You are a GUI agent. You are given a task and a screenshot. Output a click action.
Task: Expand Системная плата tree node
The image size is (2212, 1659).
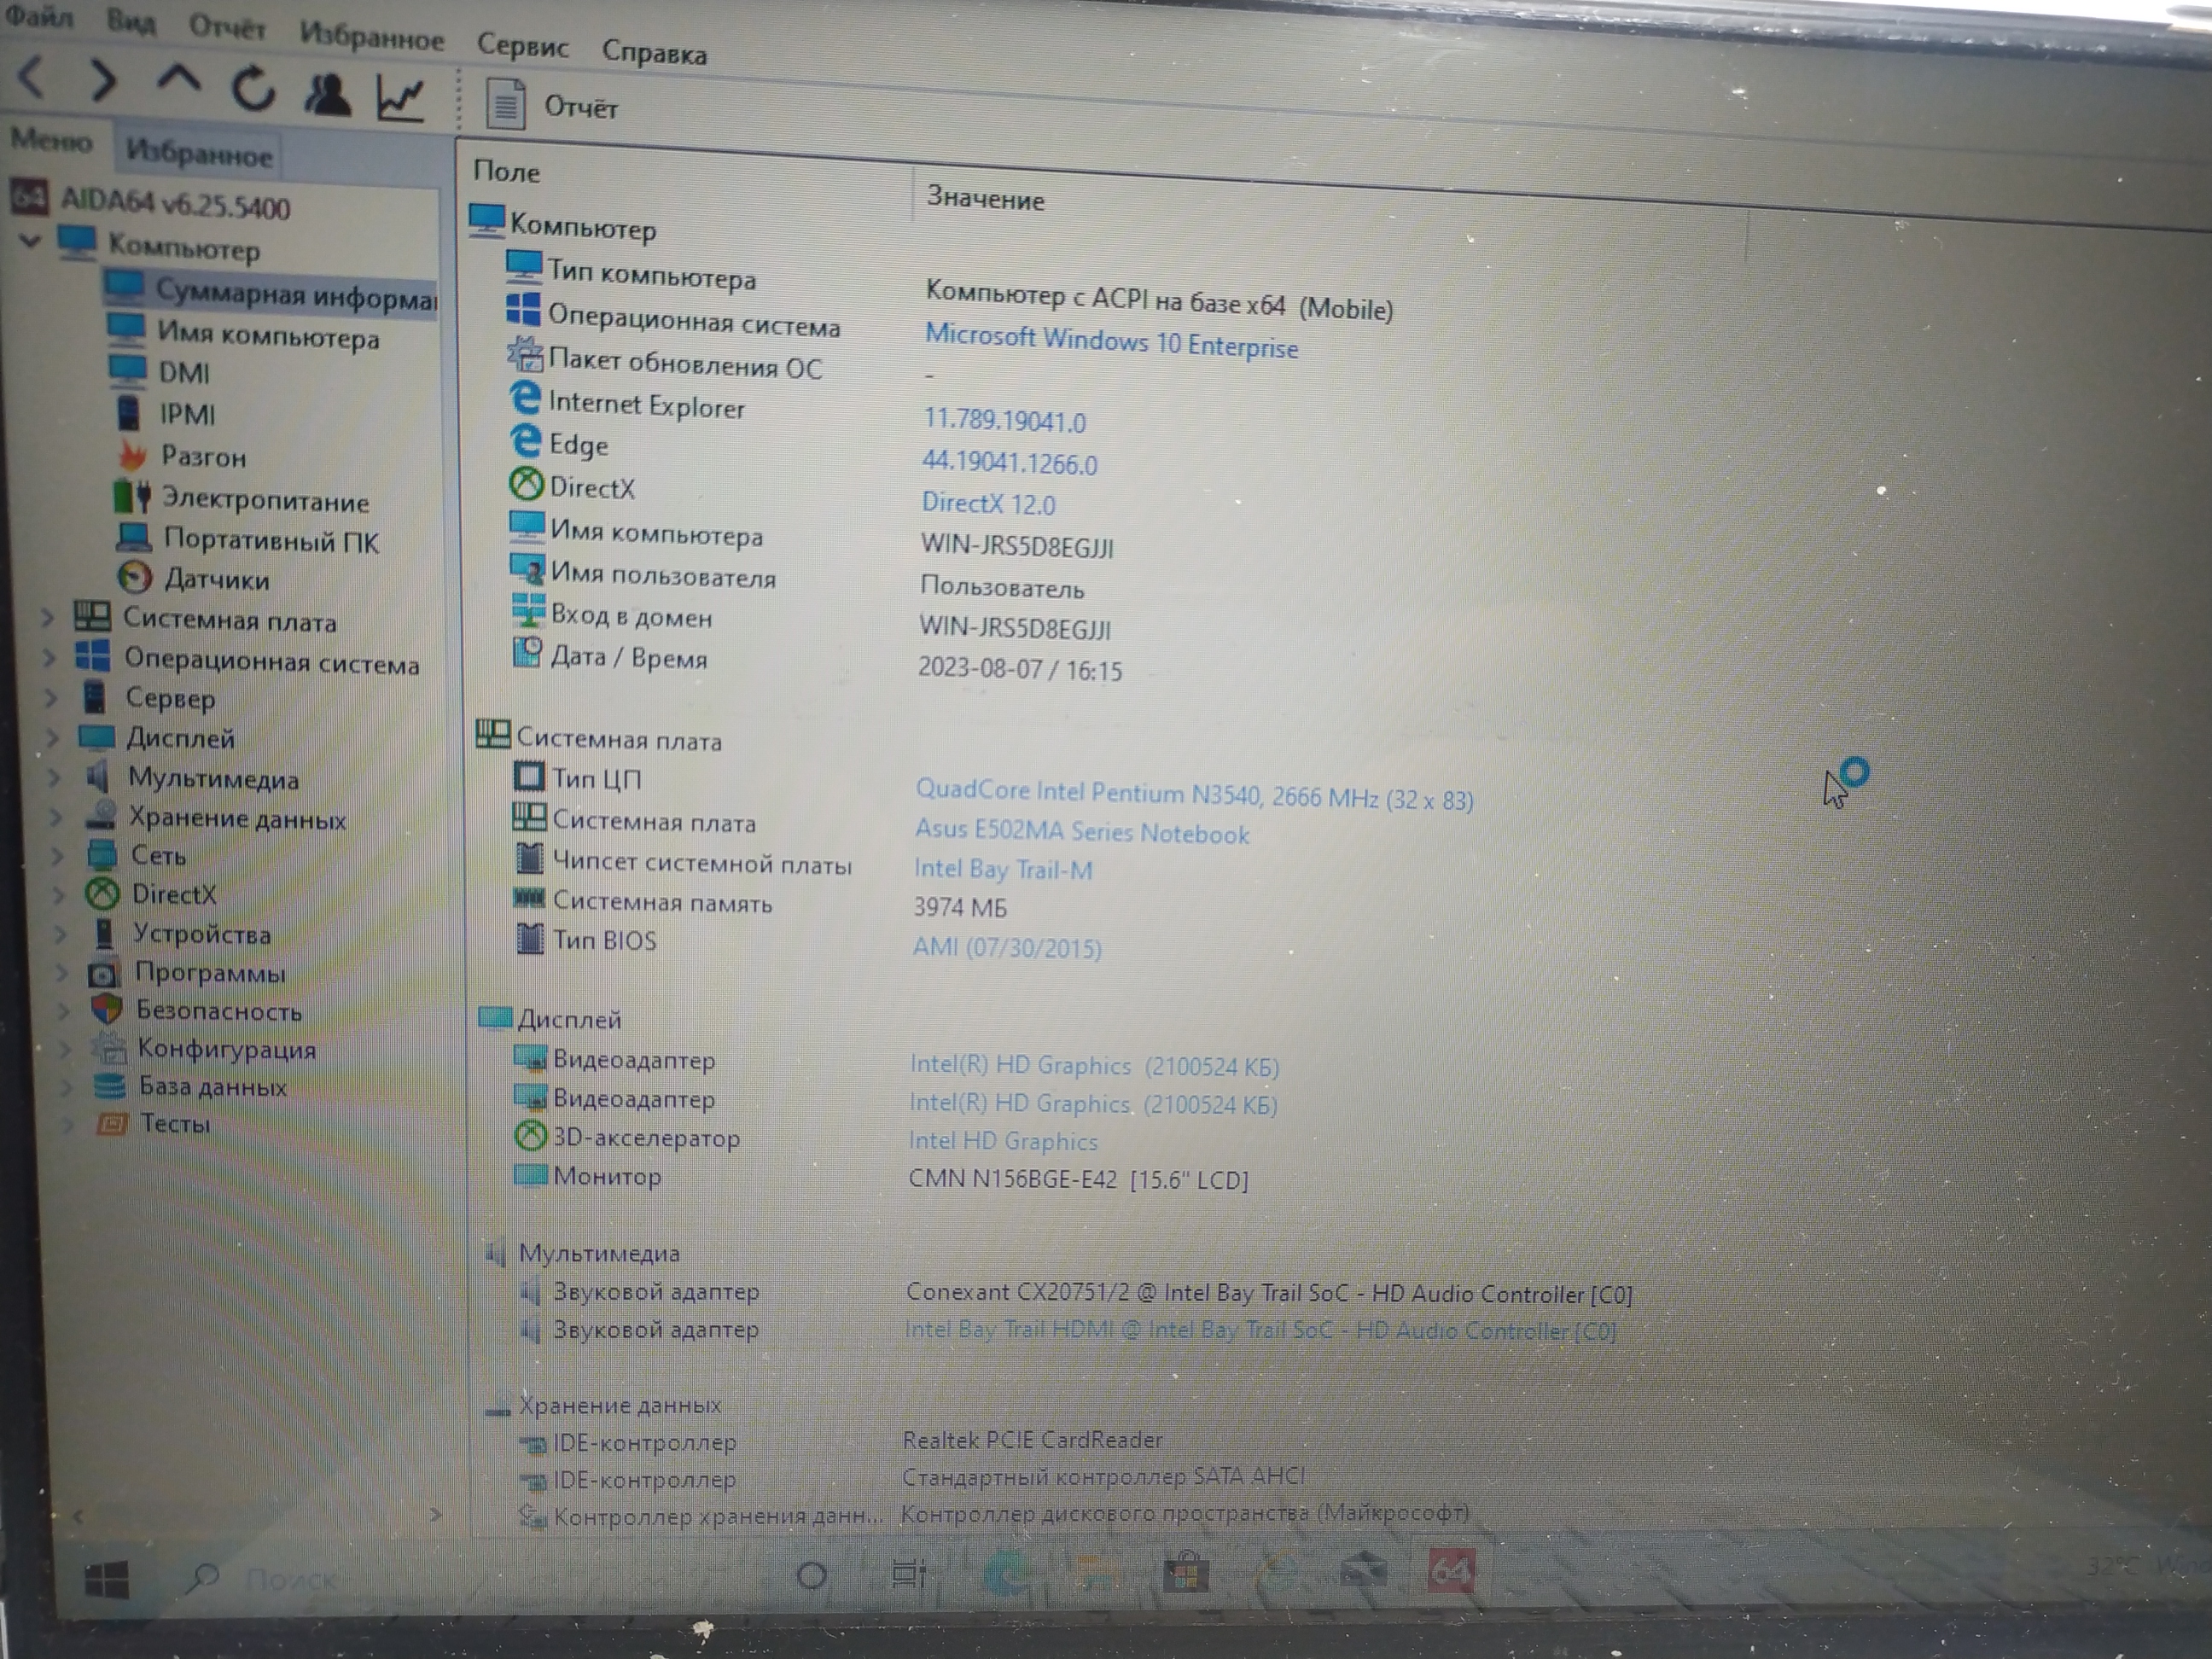click(47, 618)
